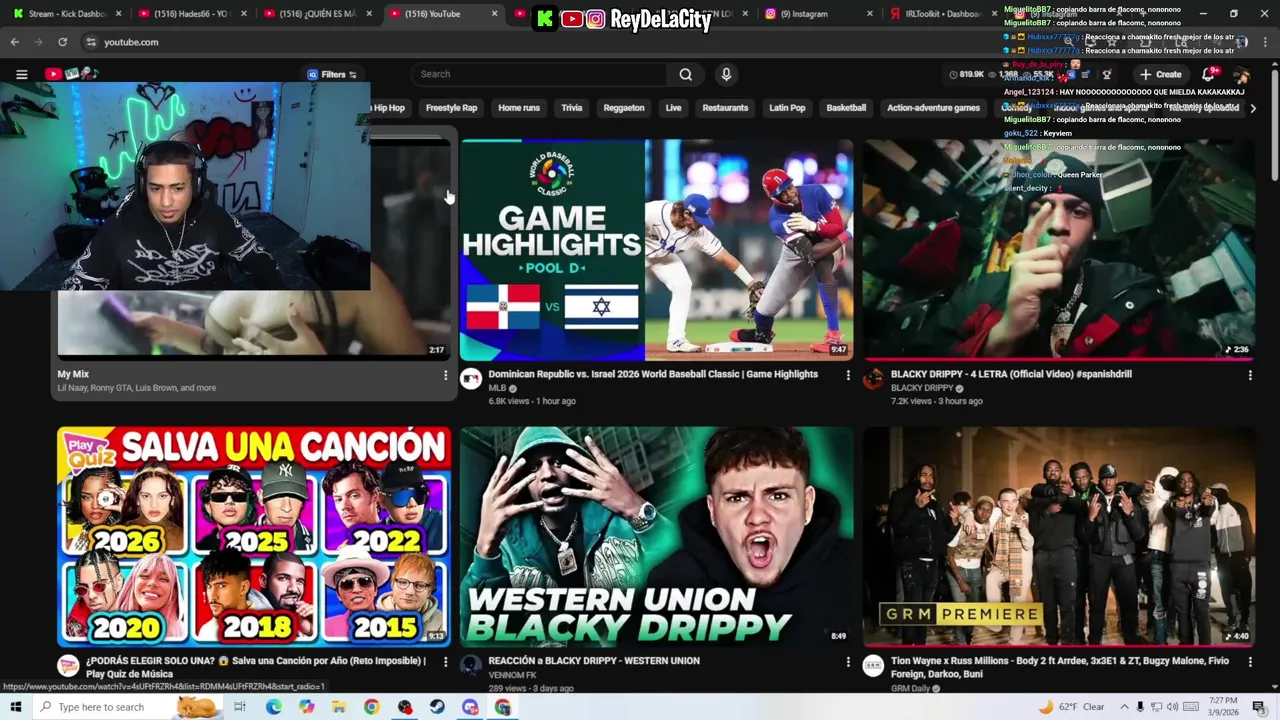Screen dimensions: 1280x720
Task: Click the Play Quiz de Música avatar
Action: pyautogui.click(x=68, y=666)
